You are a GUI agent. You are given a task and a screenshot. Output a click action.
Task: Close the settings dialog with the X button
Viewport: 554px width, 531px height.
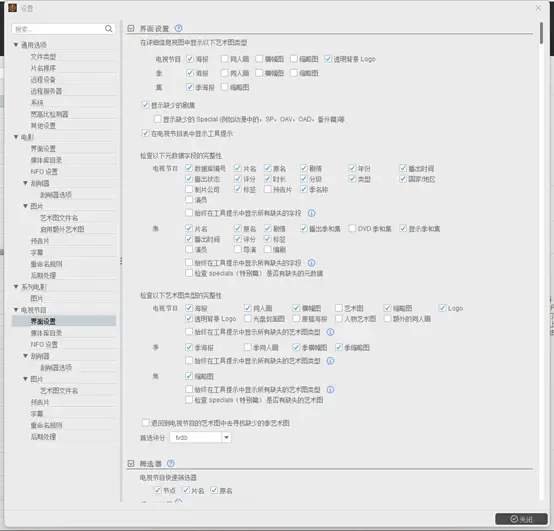(x=538, y=8)
